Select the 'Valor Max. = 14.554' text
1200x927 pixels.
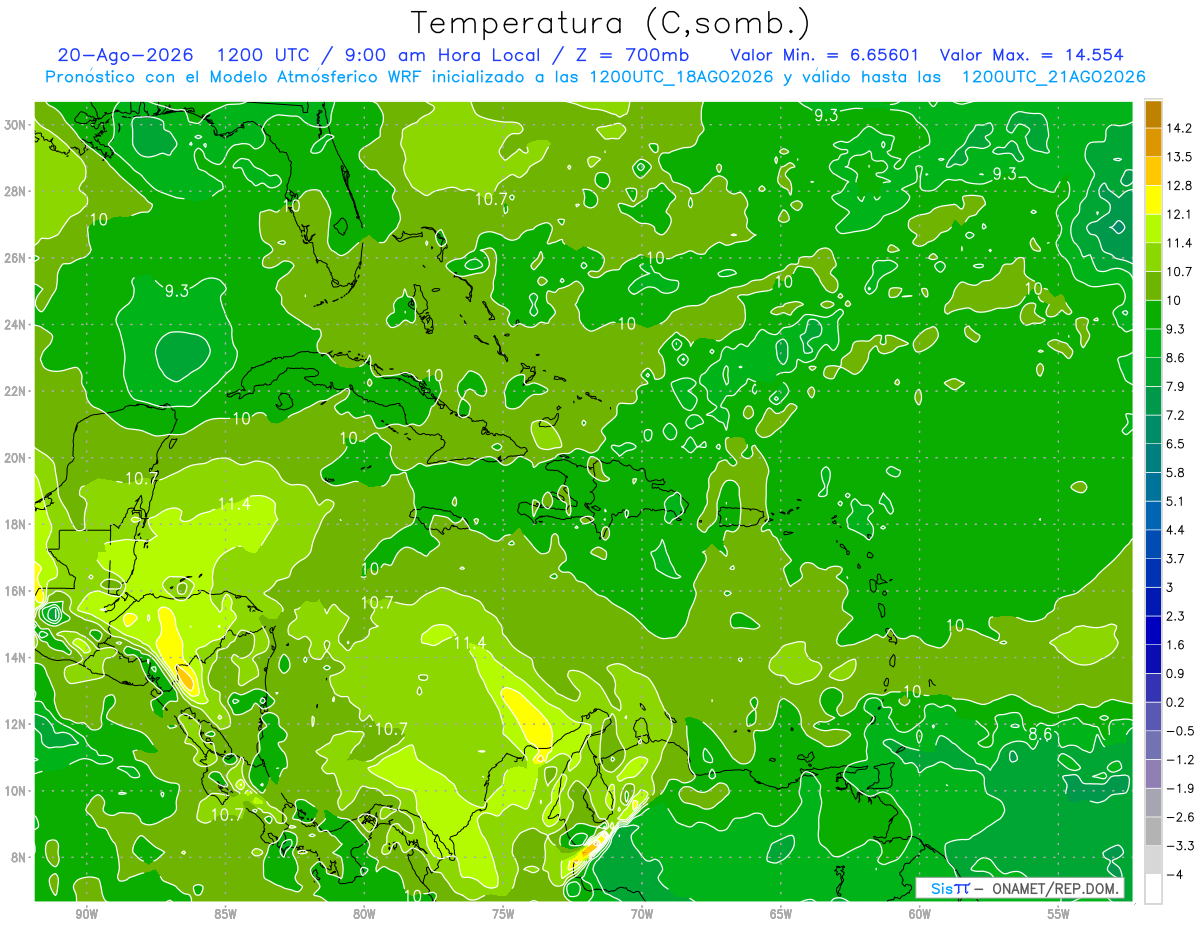click(x=1031, y=55)
